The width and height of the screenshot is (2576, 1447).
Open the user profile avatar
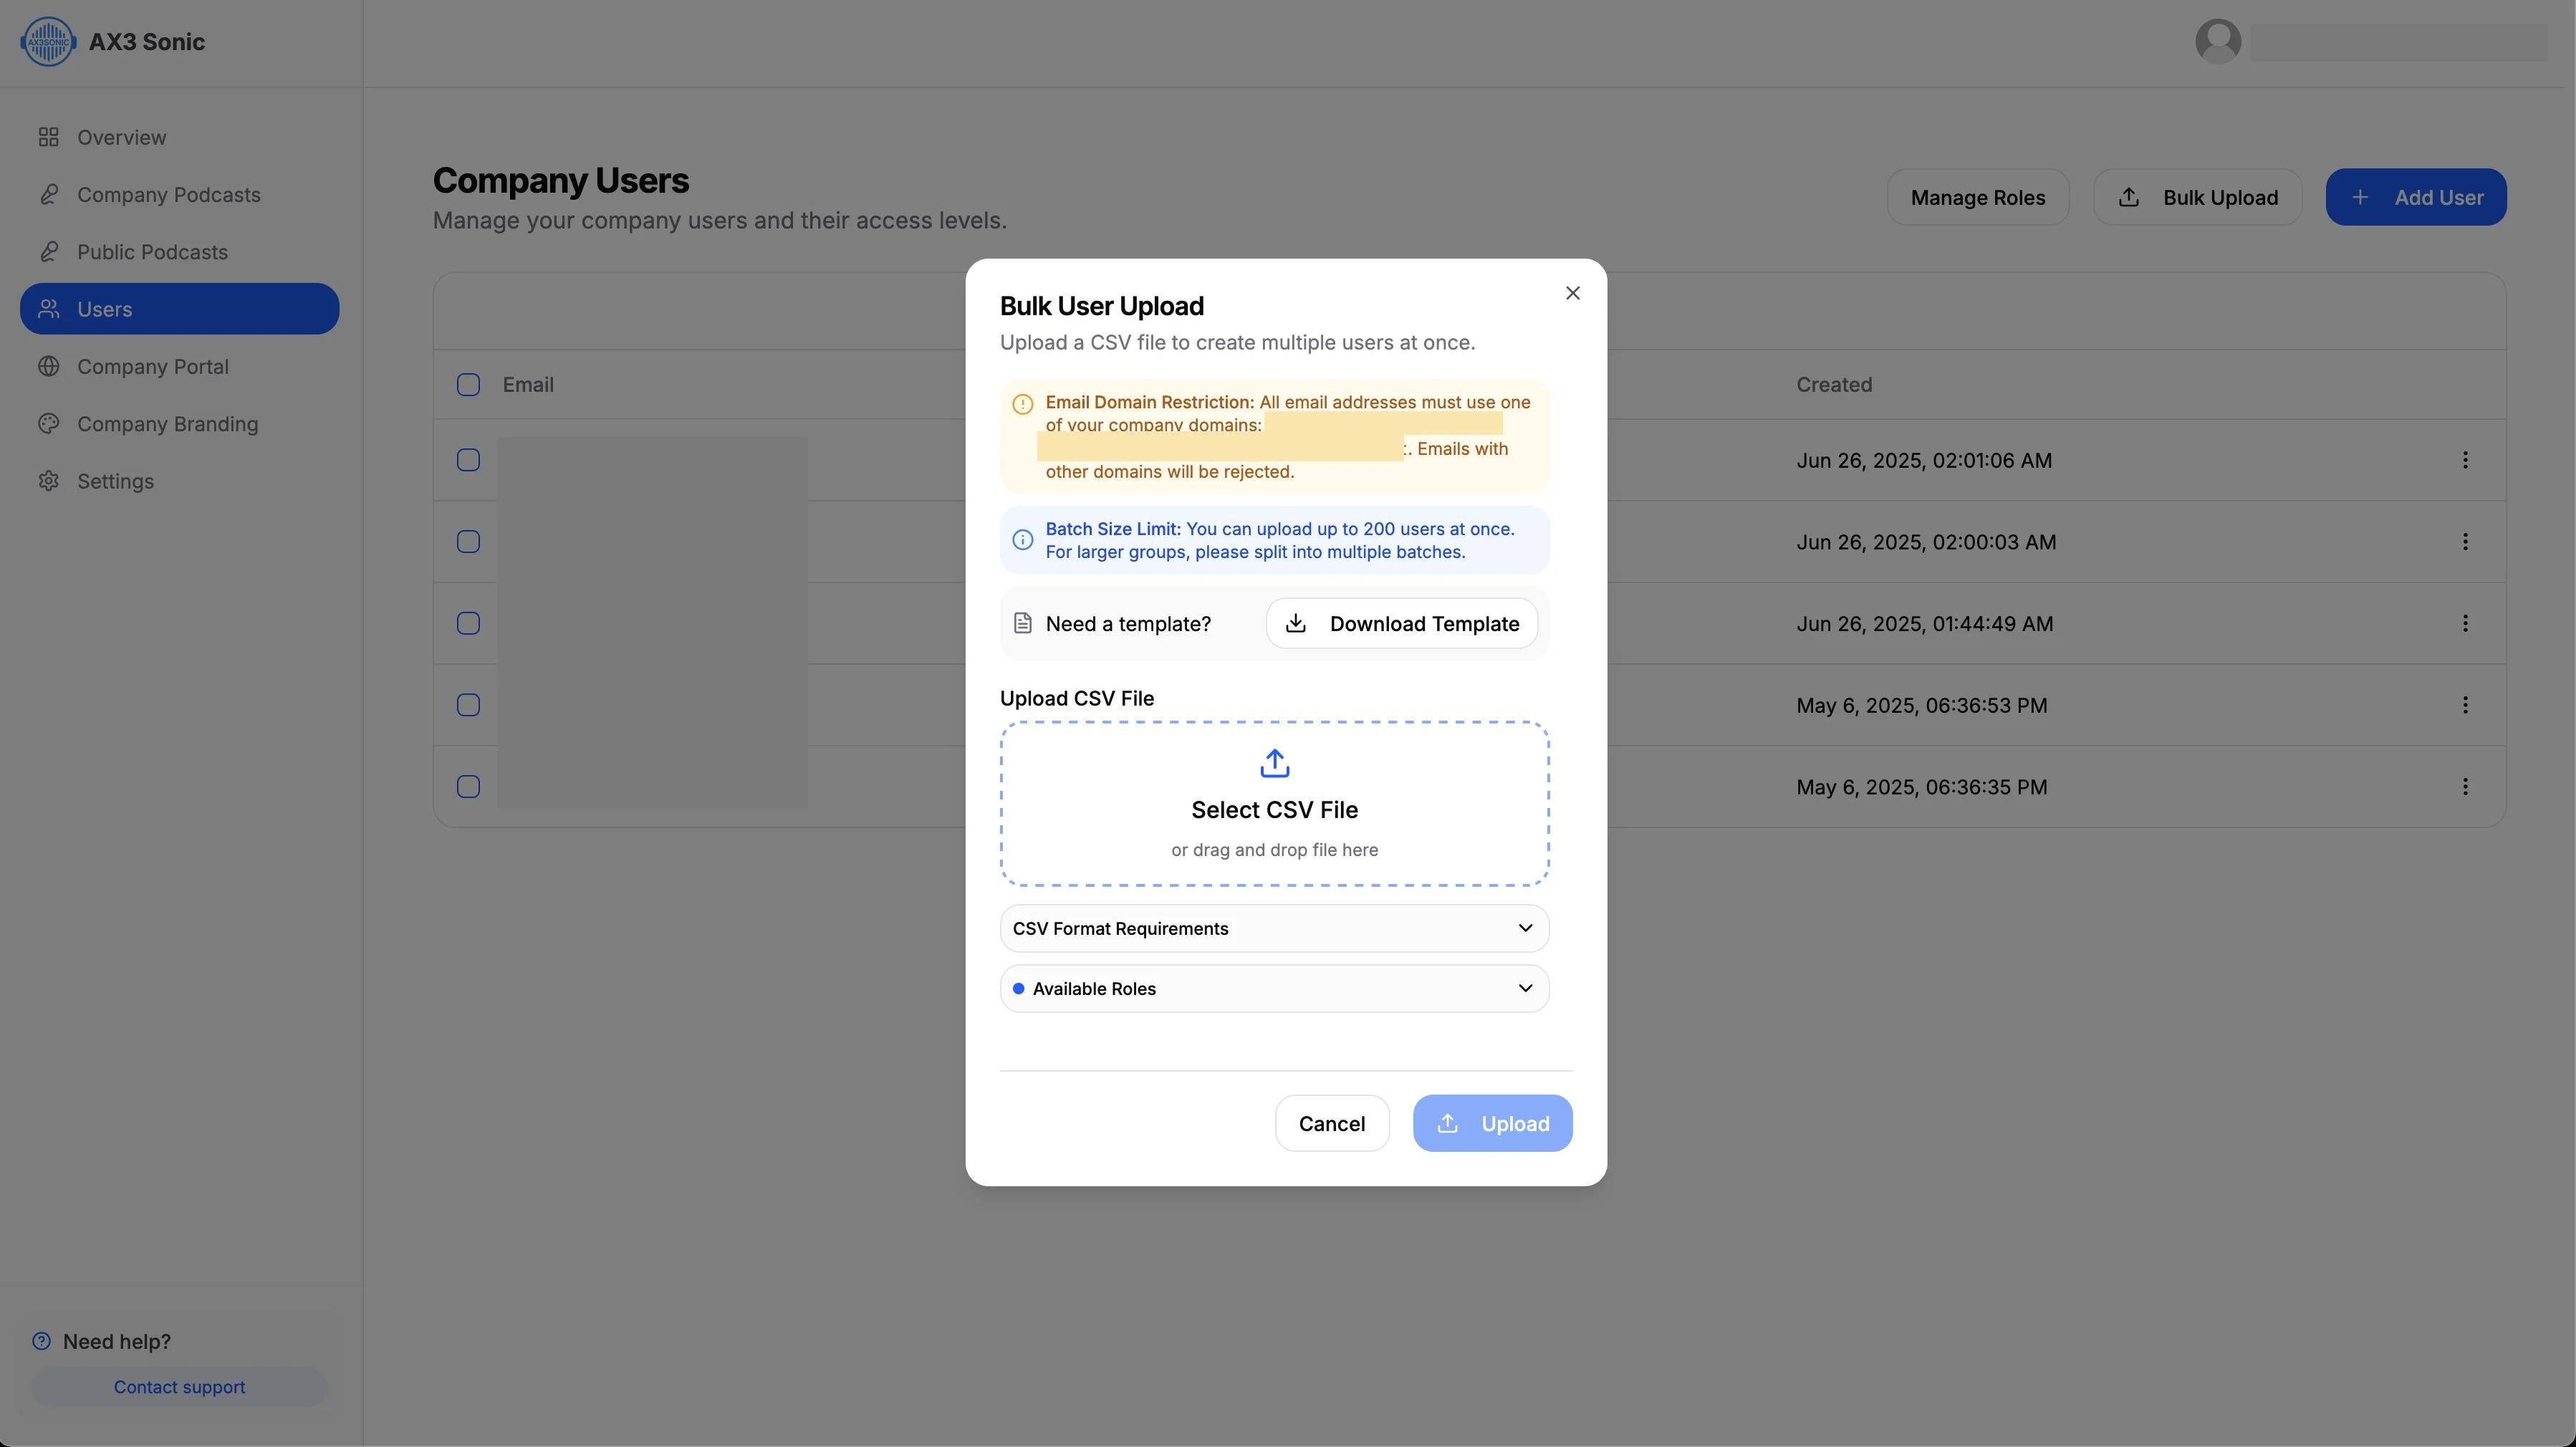click(x=2218, y=42)
